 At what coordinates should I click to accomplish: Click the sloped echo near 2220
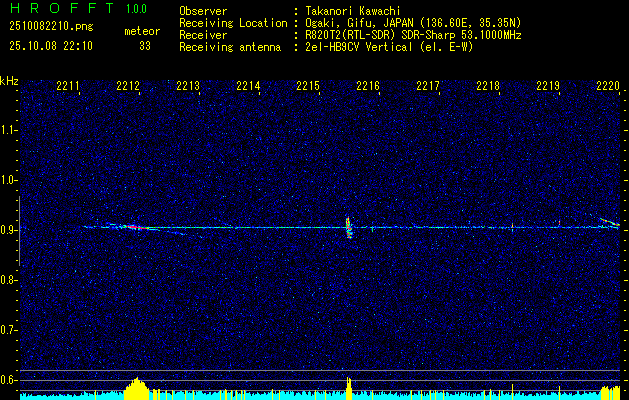[609, 221]
